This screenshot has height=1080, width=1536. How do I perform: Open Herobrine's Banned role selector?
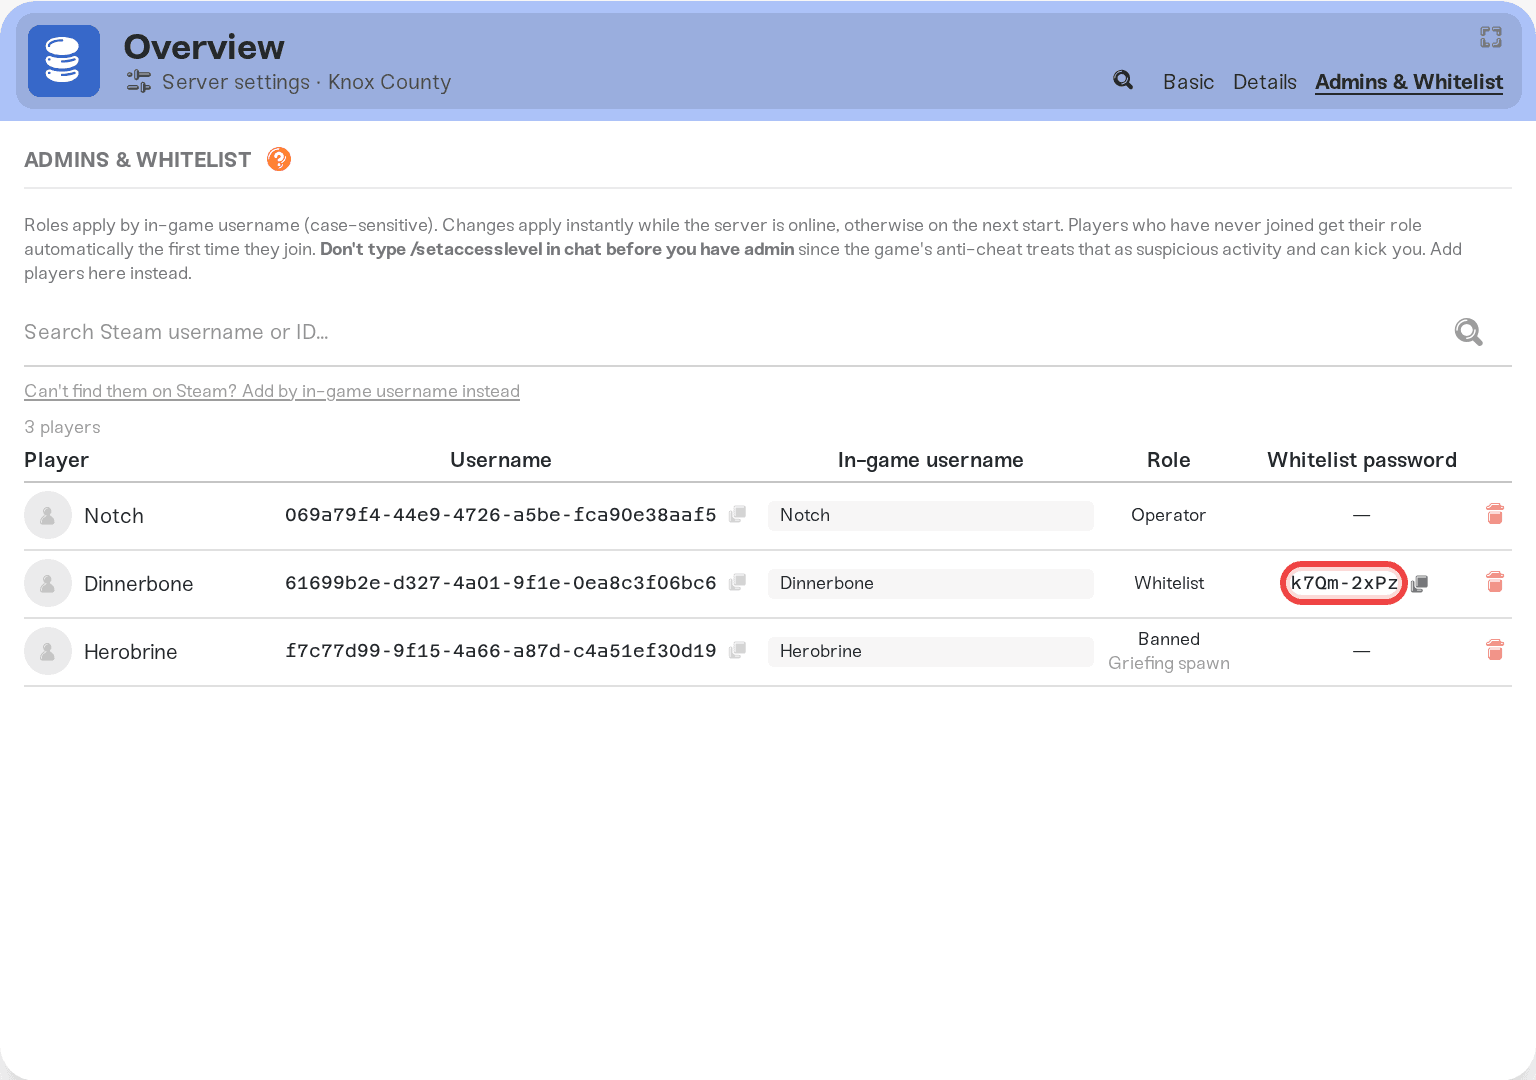tap(1168, 639)
